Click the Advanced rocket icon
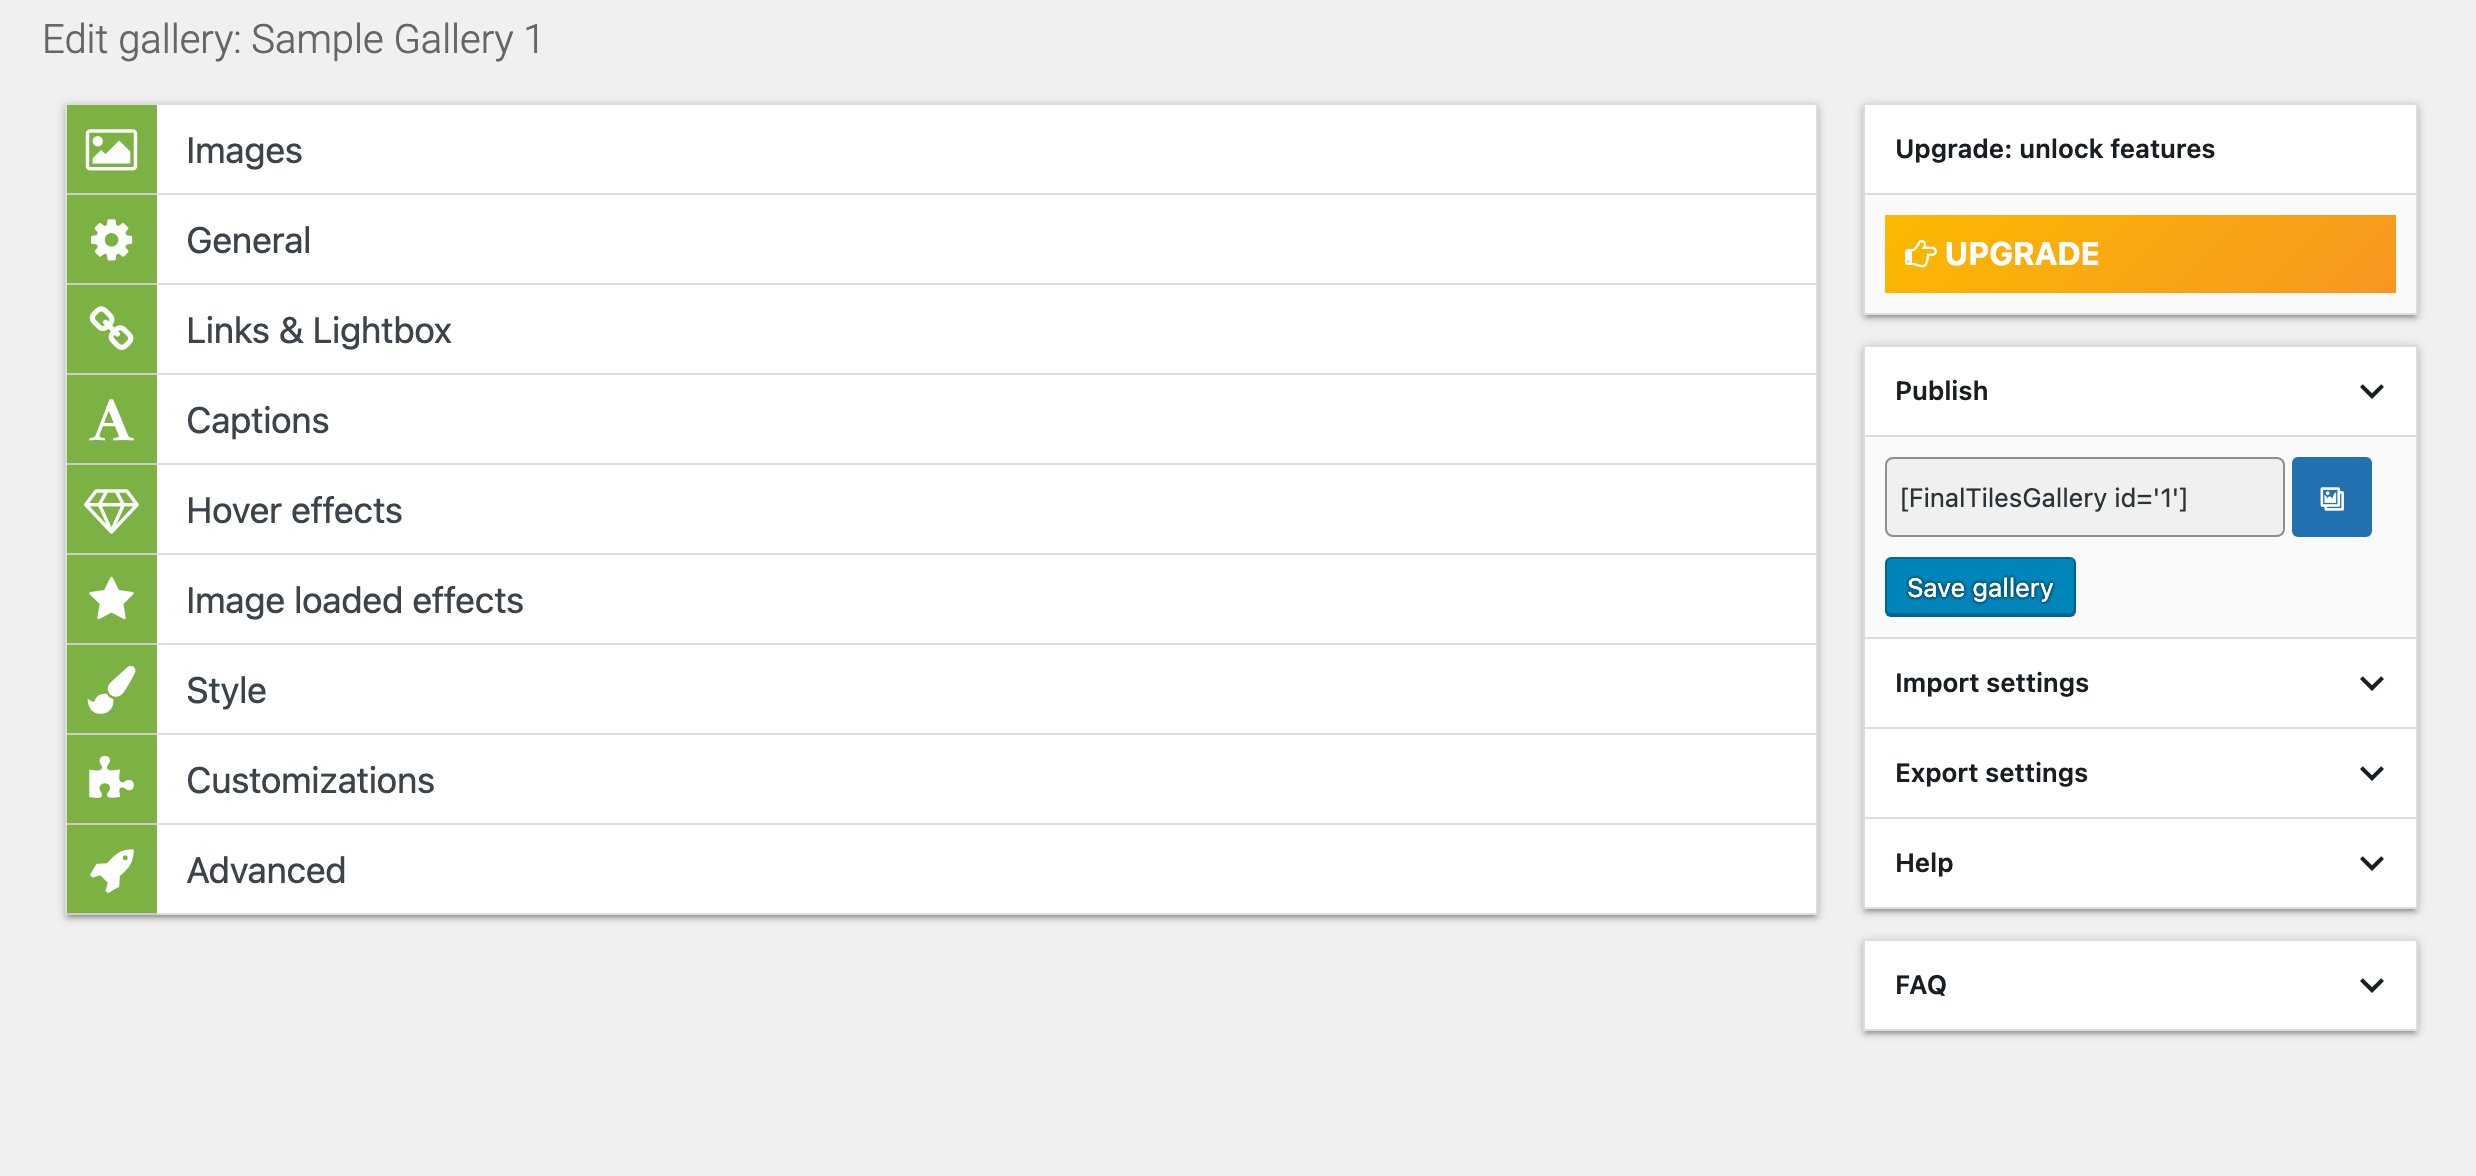 pos(111,870)
